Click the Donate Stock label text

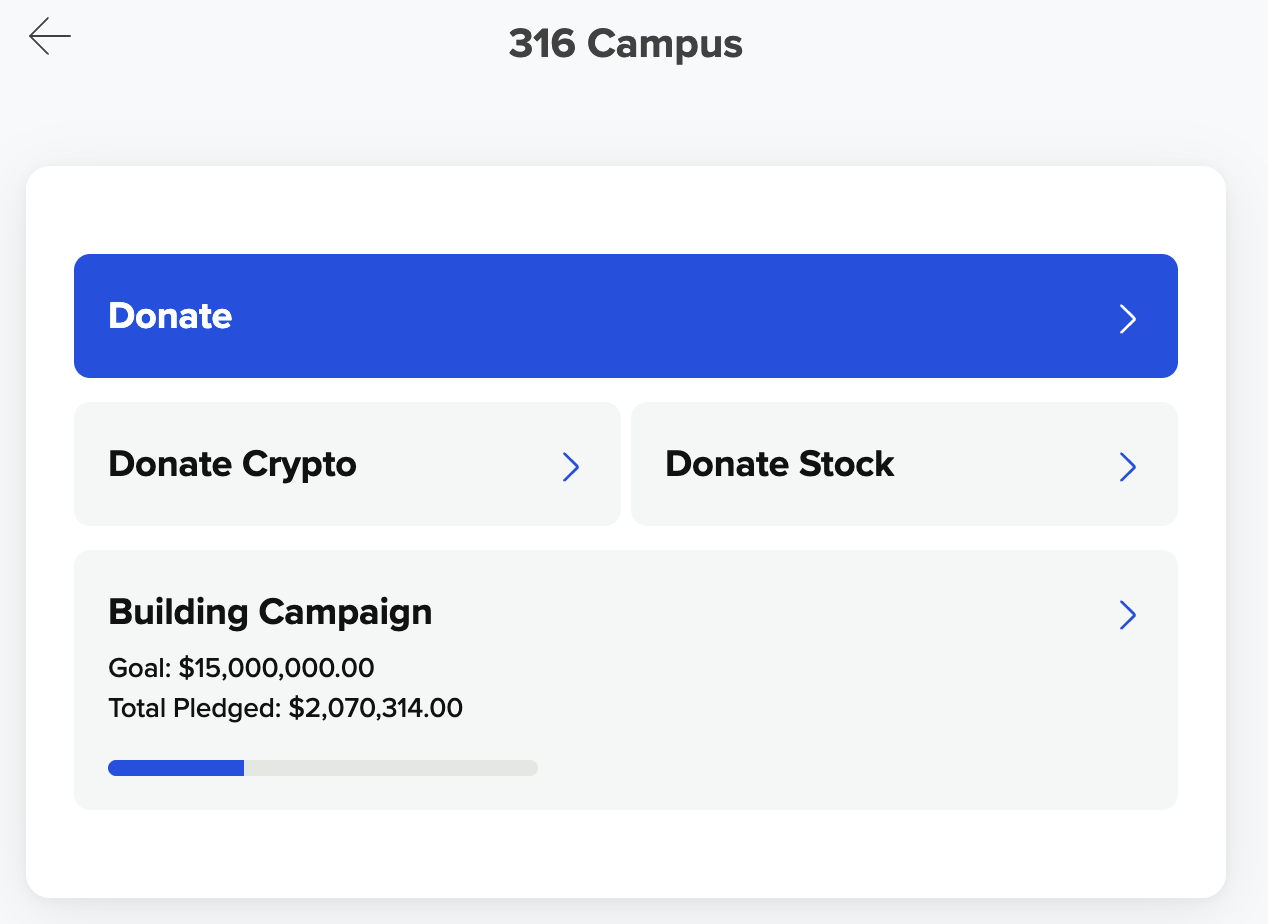point(779,464)
